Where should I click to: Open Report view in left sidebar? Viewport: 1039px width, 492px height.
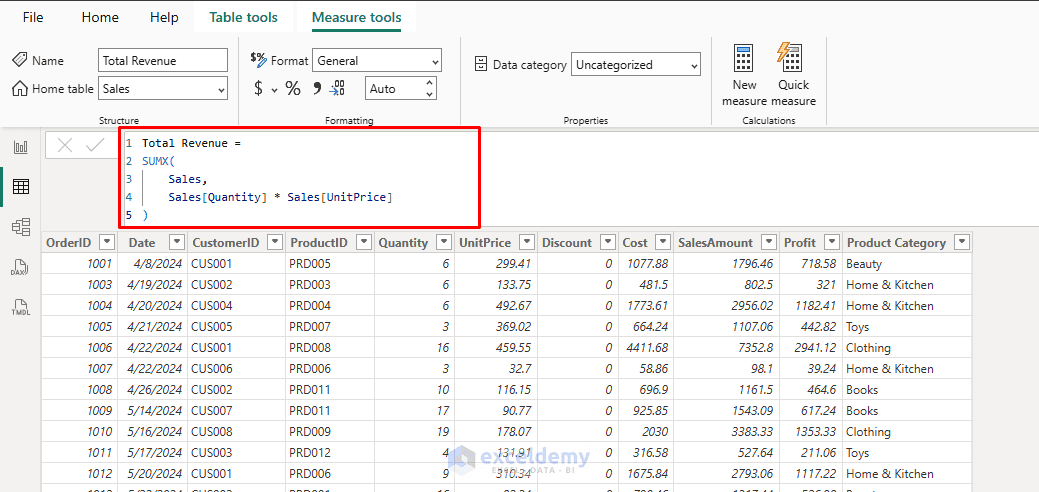click(x=21, y=147)
